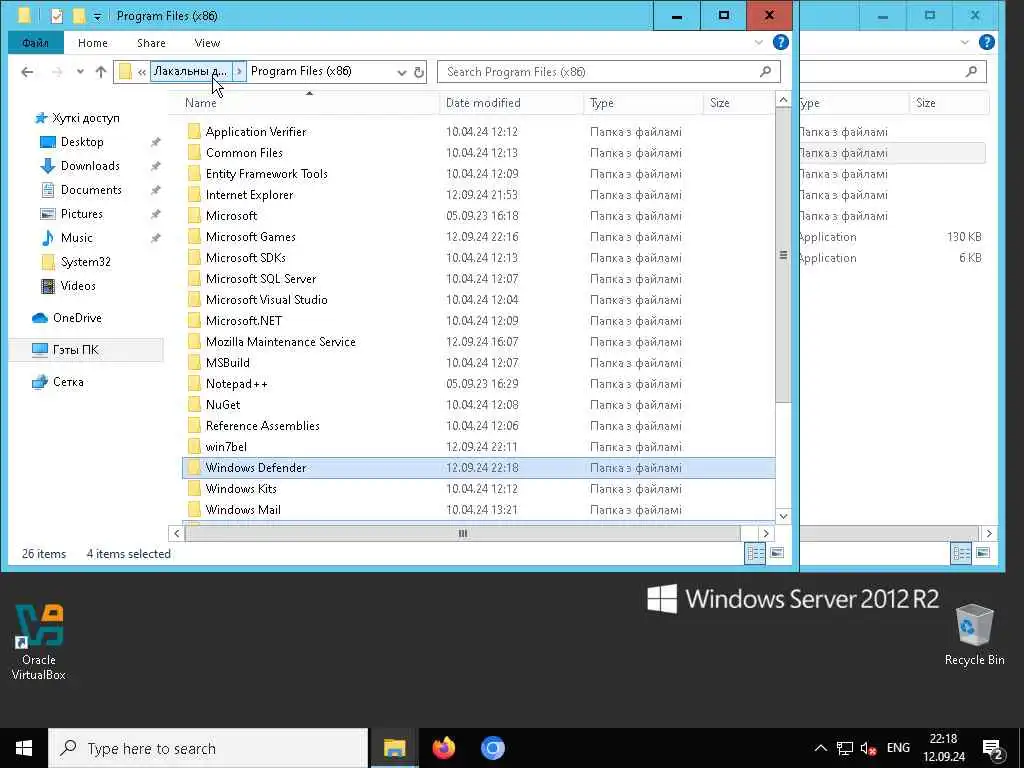Open the Recycle Bin desktop icon
The image size is (1024, 768).
[974, 635]
